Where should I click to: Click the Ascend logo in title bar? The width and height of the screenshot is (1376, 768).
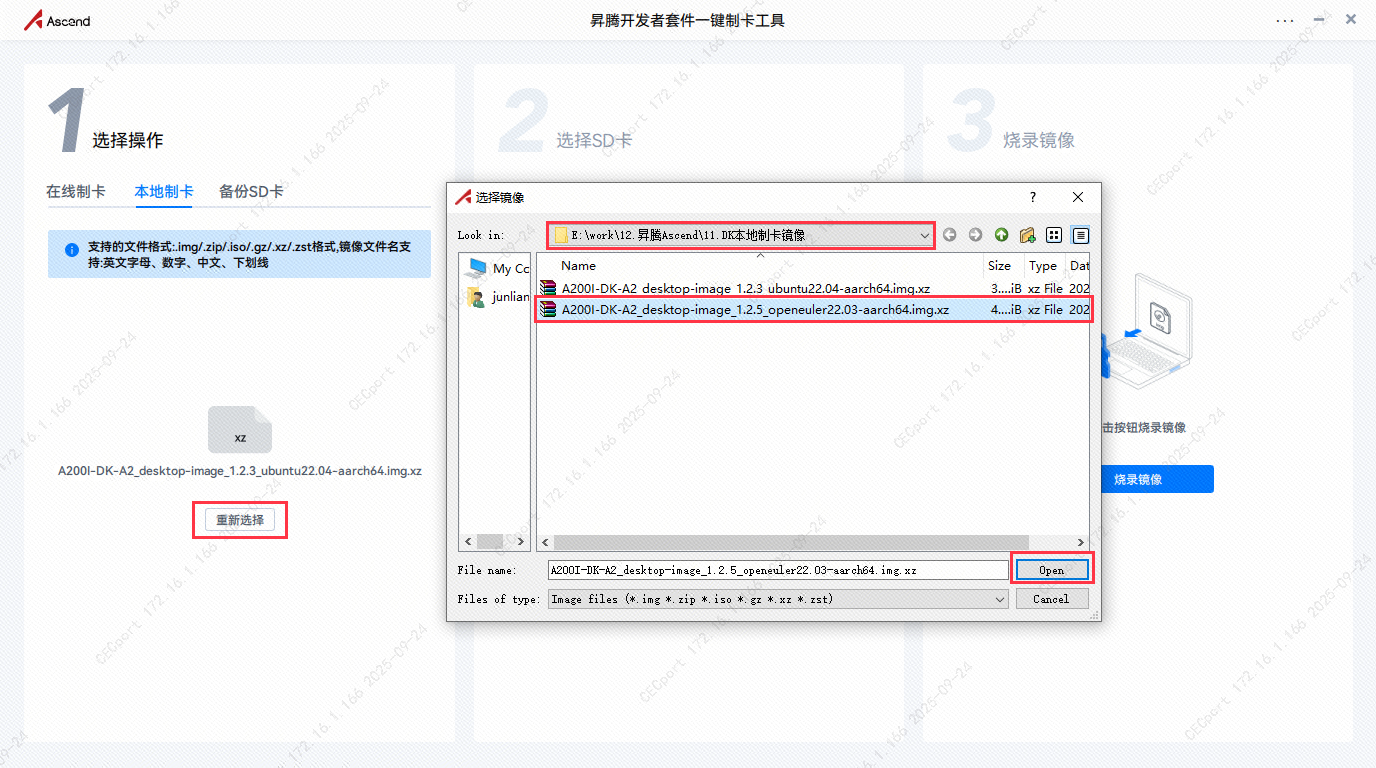click(x=57, y=20)
